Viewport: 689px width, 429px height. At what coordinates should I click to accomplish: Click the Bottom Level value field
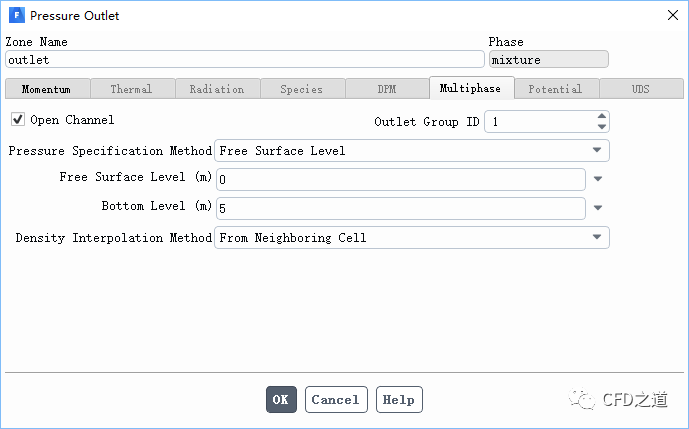(x=400, y=209)
